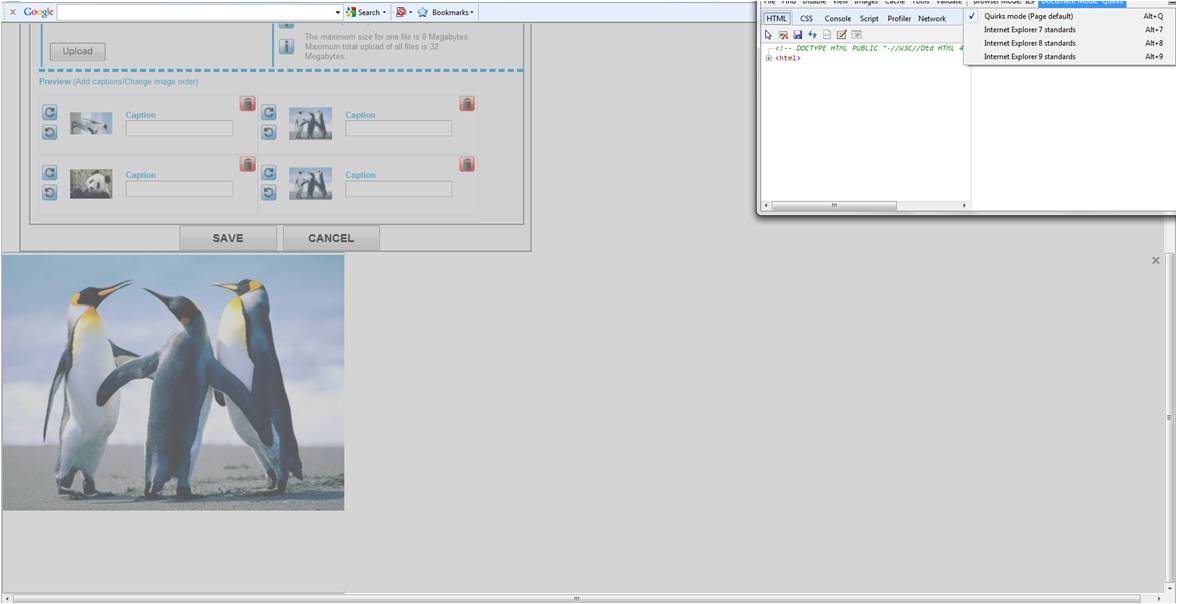Select Internet Explorer 9 standards mode
Viewport: 1177px width, 604px height.
click(x=1069, y=56)
